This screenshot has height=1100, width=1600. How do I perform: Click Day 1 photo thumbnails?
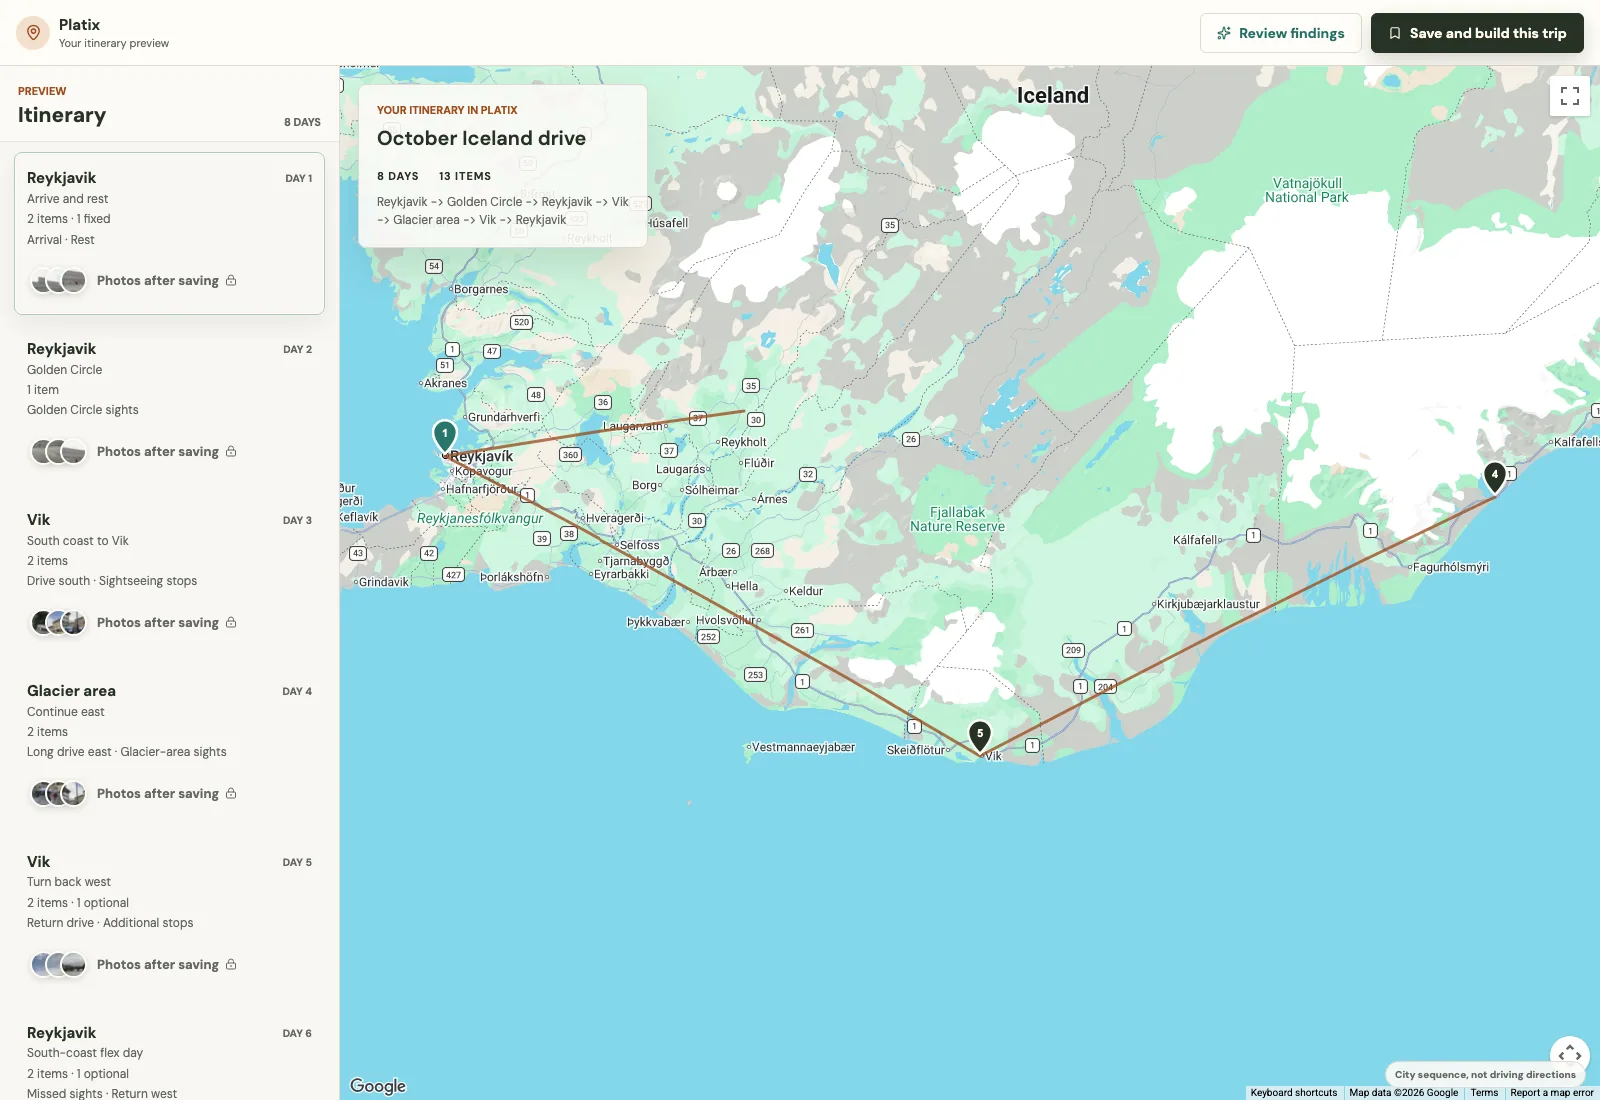click(58, 280)
